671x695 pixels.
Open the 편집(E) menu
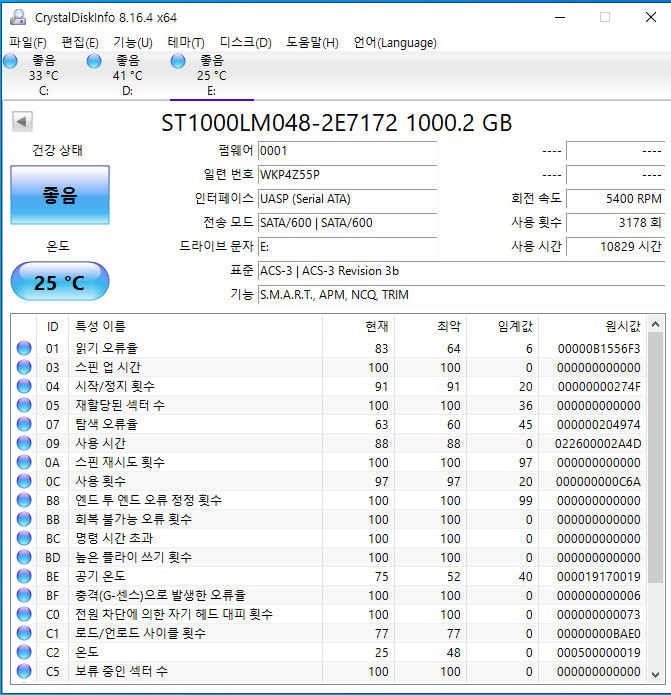[80, 43]
